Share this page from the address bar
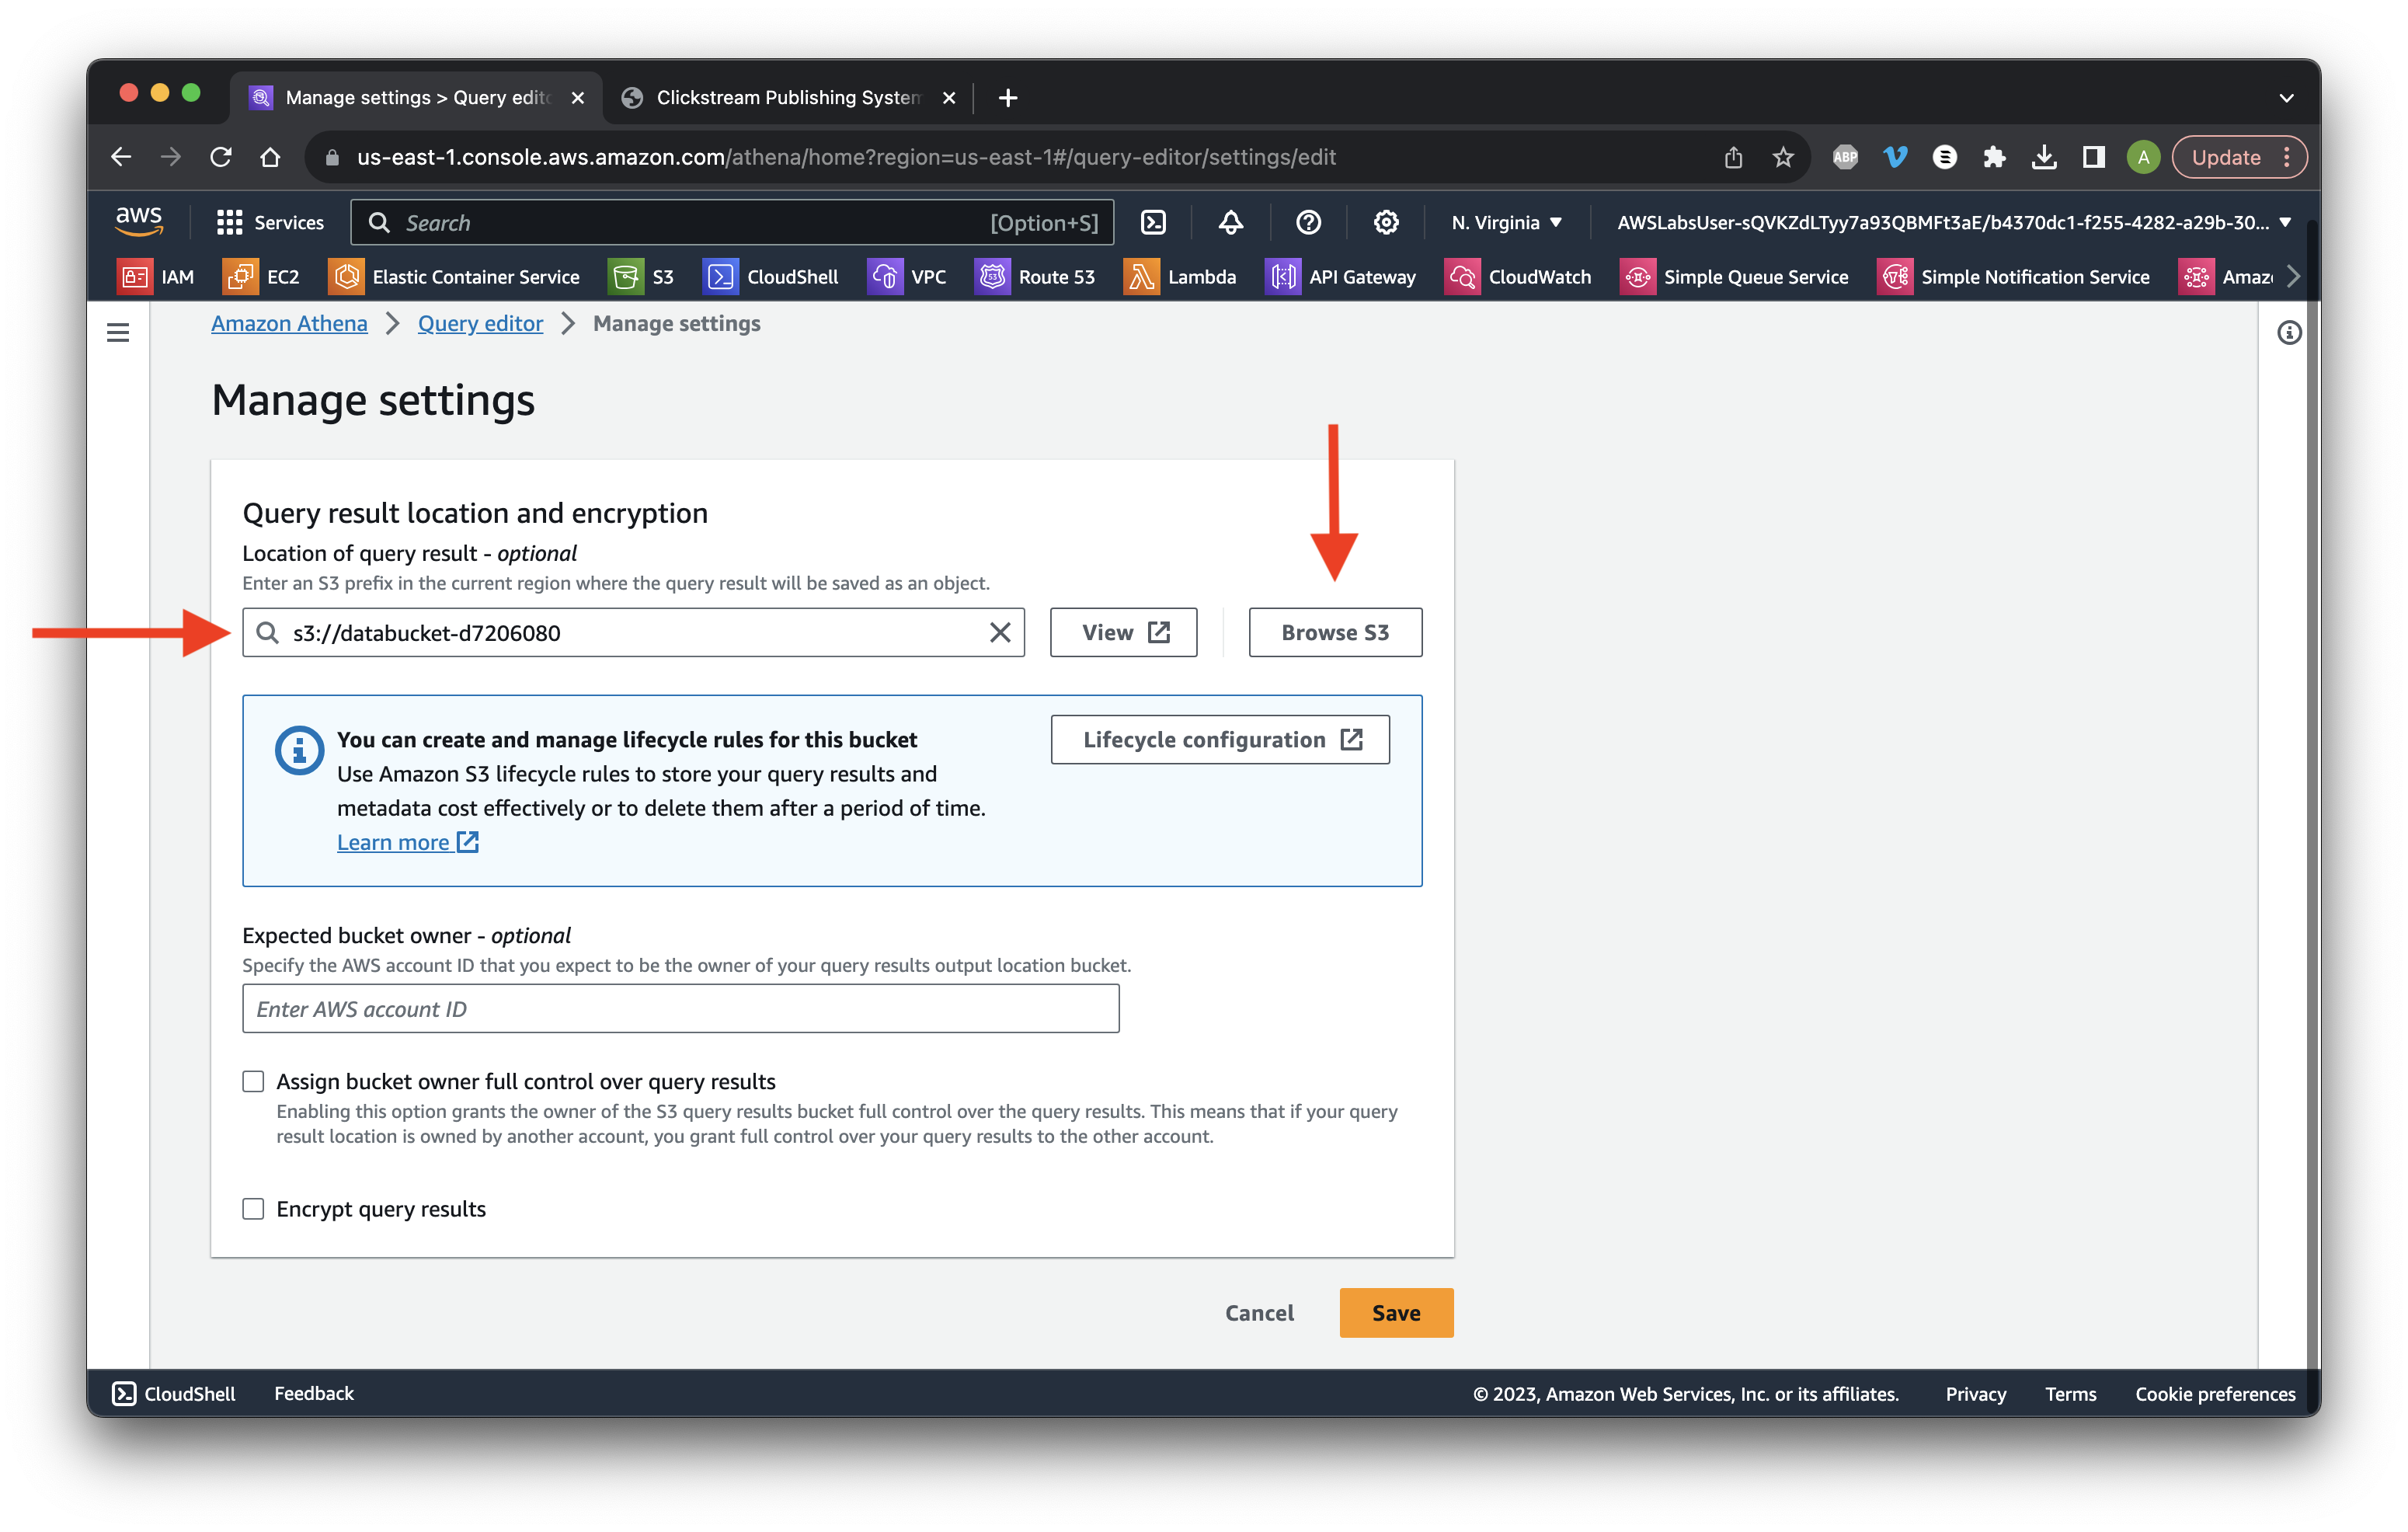 (x=1732, y=157)
